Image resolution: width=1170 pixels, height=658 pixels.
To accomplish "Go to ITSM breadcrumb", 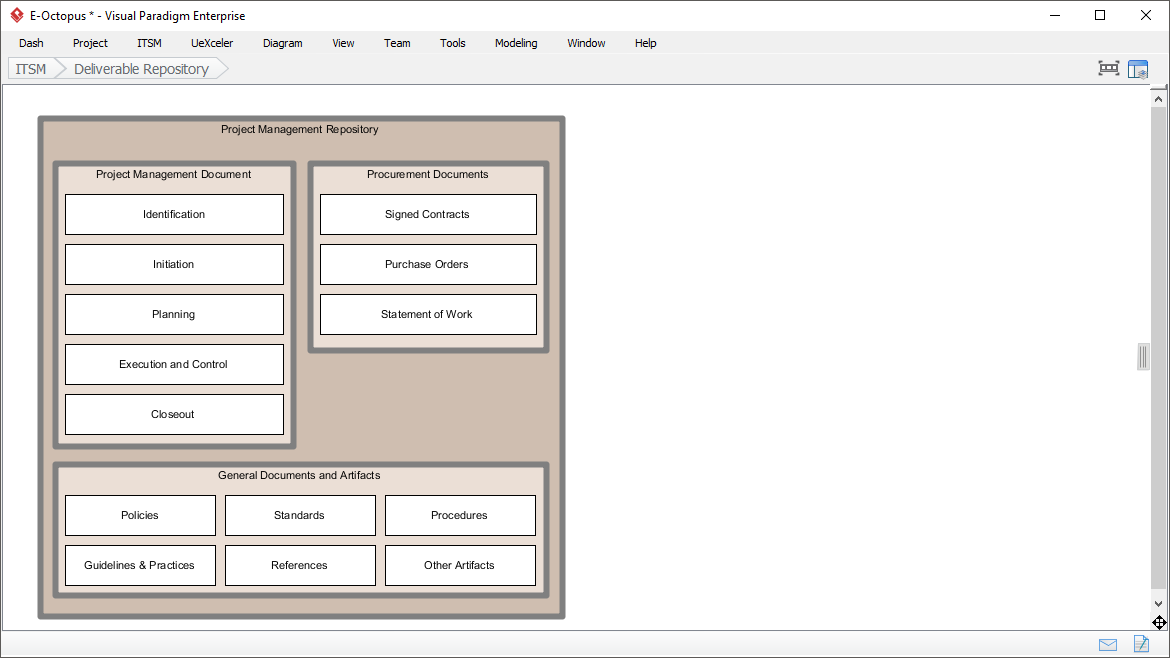I will (x=31, y=69).
